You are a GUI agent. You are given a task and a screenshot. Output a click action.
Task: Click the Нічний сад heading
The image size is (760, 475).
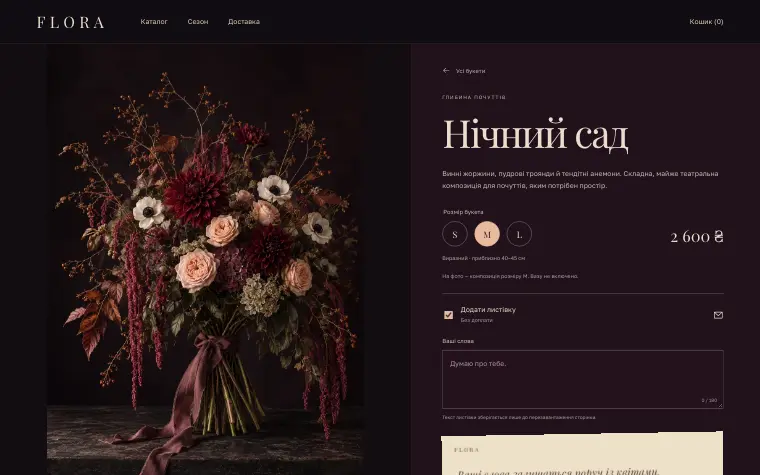(x=536, y=134)
